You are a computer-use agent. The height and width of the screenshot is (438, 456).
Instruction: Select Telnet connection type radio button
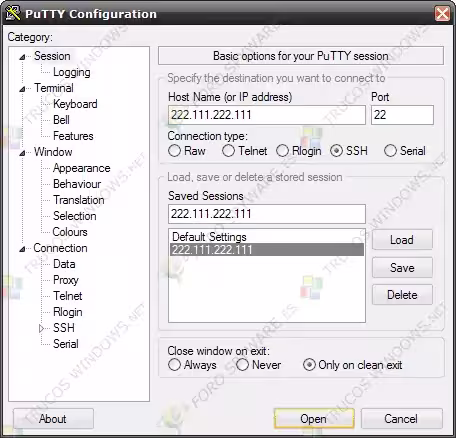click(228, 151)
